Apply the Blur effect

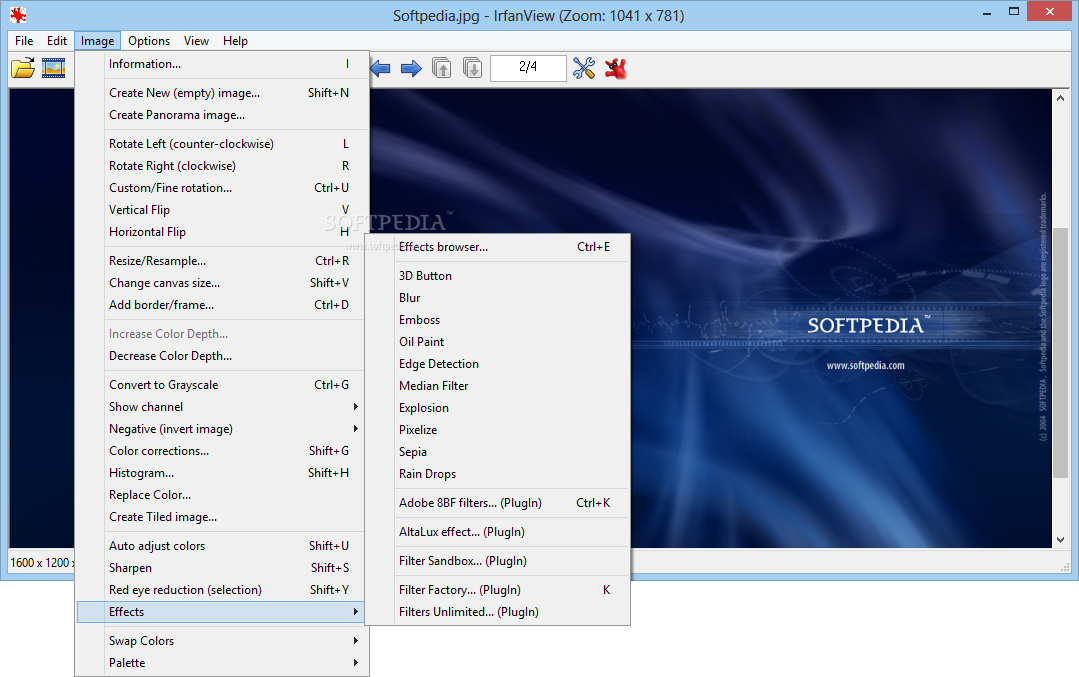(497, 298)
